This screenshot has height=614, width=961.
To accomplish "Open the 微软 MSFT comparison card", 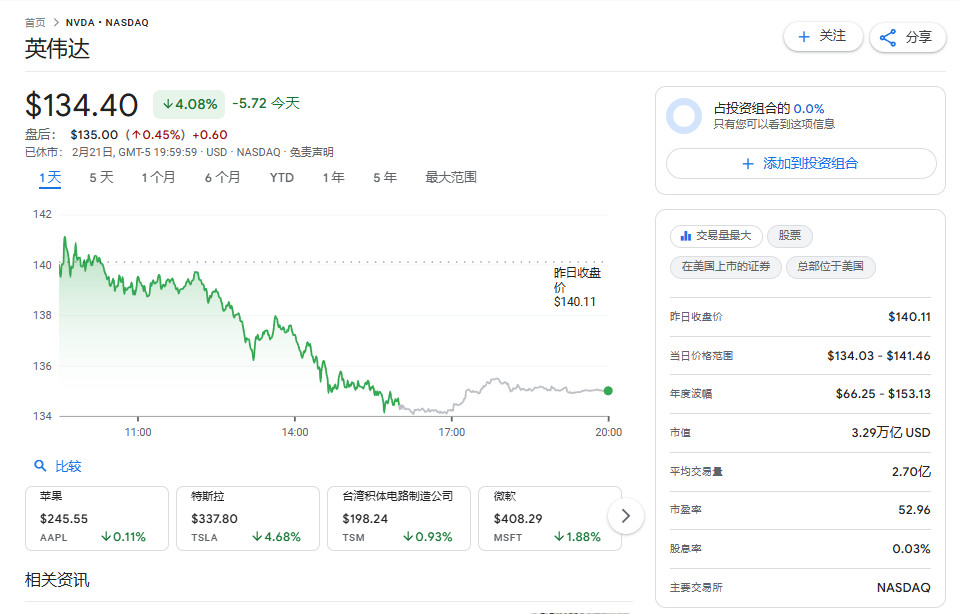I will click(x=550, y=518).
